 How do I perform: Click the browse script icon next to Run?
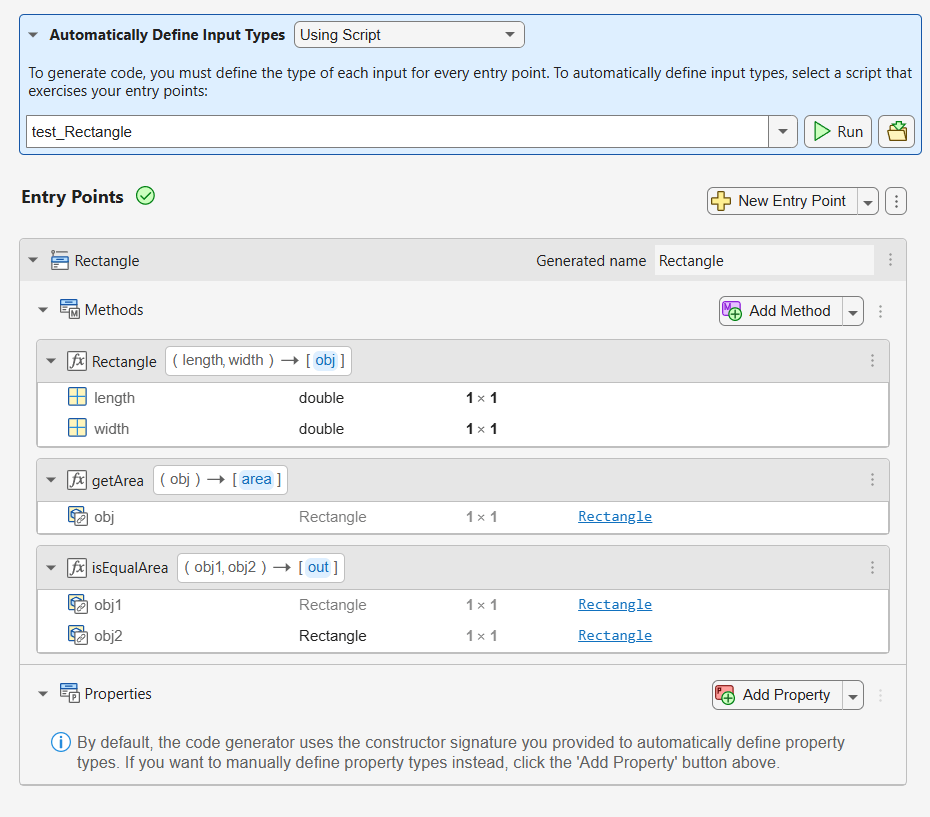point(896,132)
